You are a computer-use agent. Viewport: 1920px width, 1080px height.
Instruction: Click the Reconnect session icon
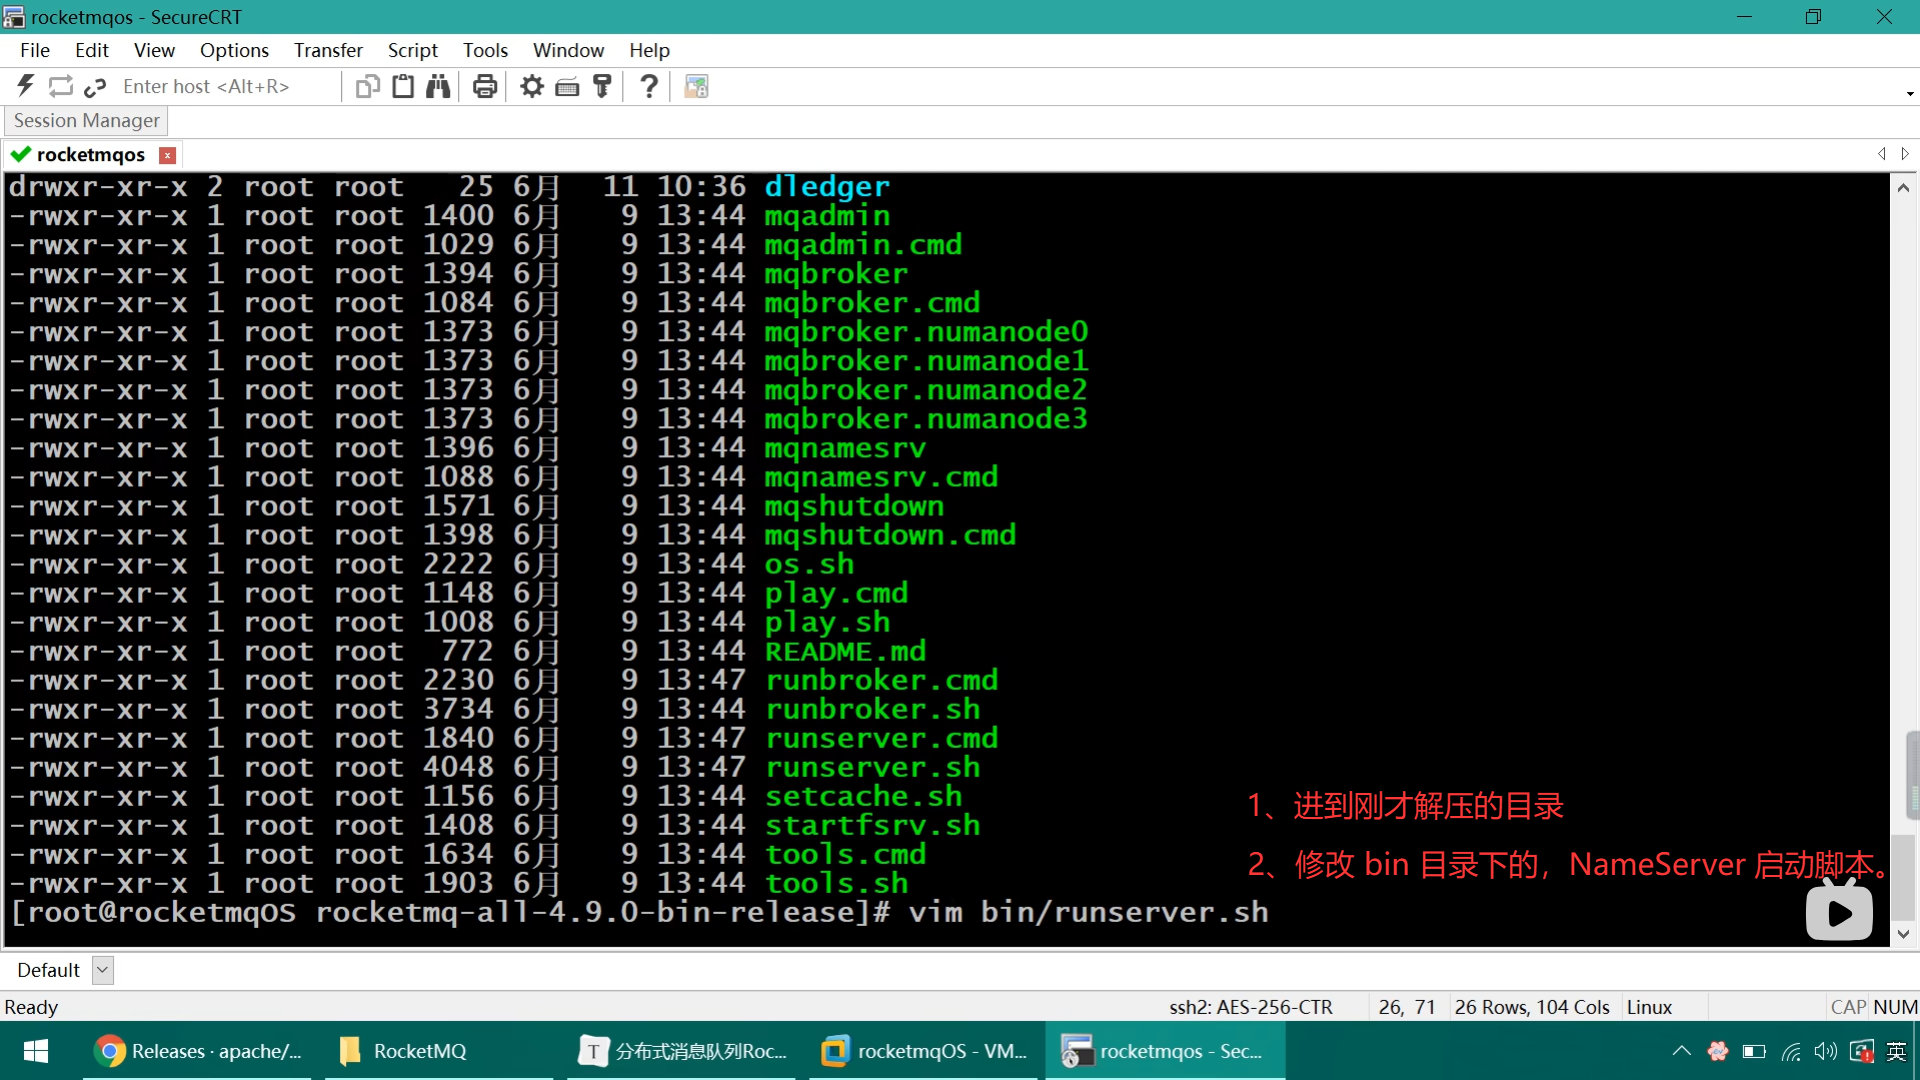point(61,86)
